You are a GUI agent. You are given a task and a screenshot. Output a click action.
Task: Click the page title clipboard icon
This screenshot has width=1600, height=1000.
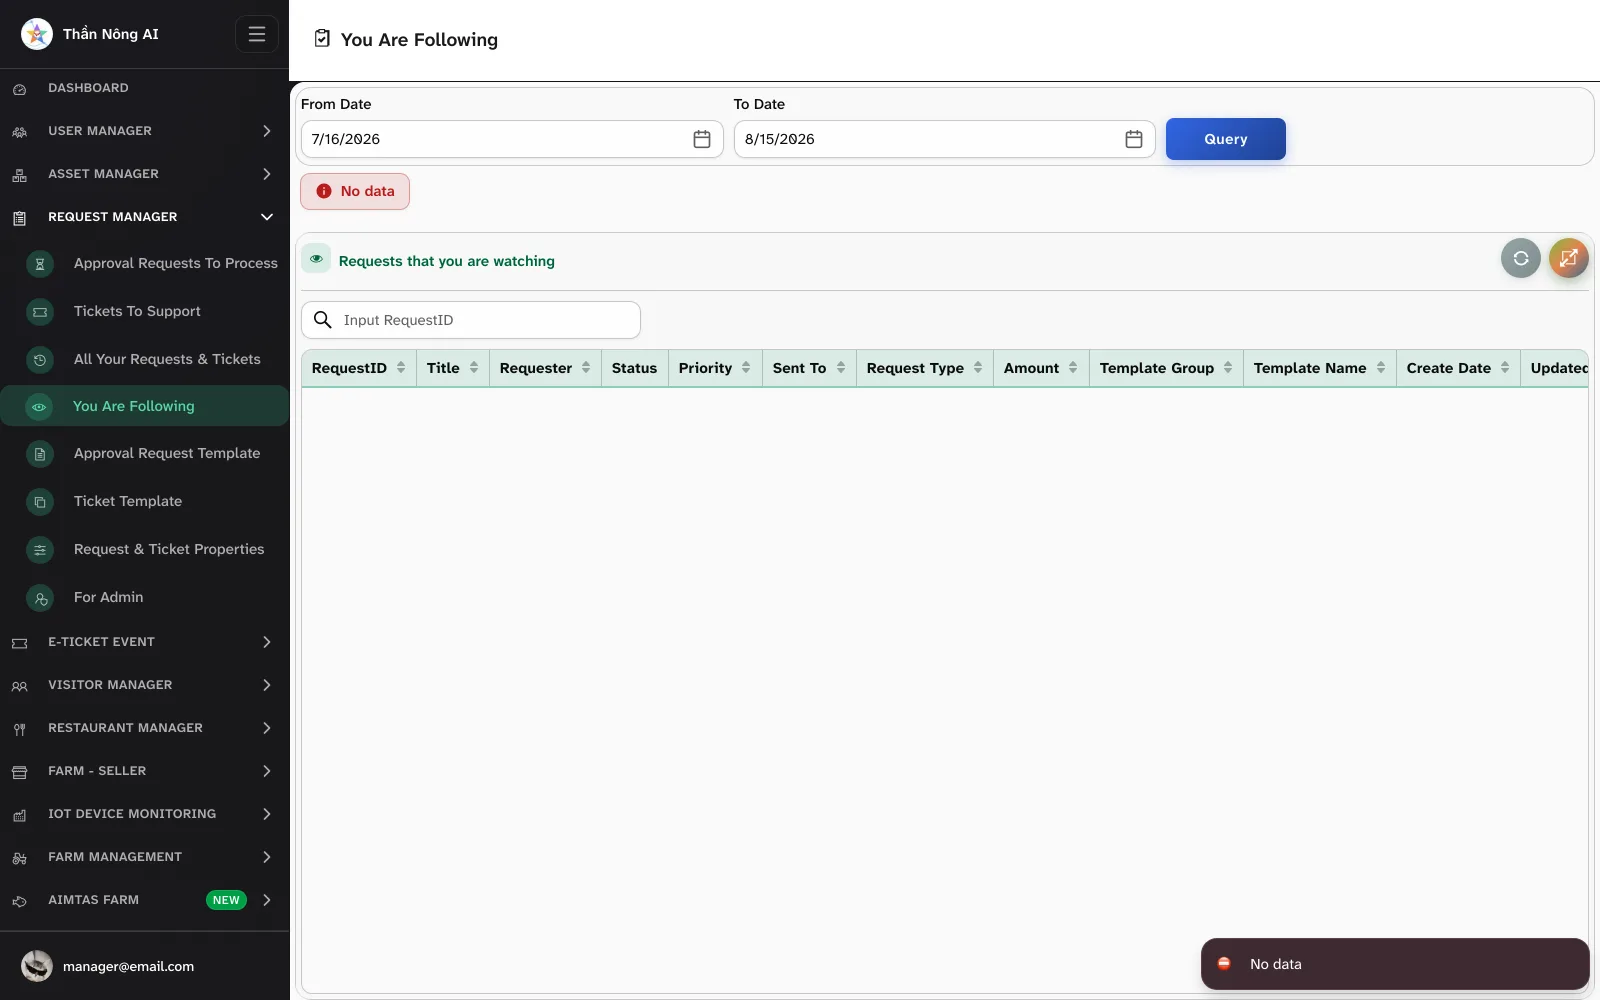pos(322,39)
